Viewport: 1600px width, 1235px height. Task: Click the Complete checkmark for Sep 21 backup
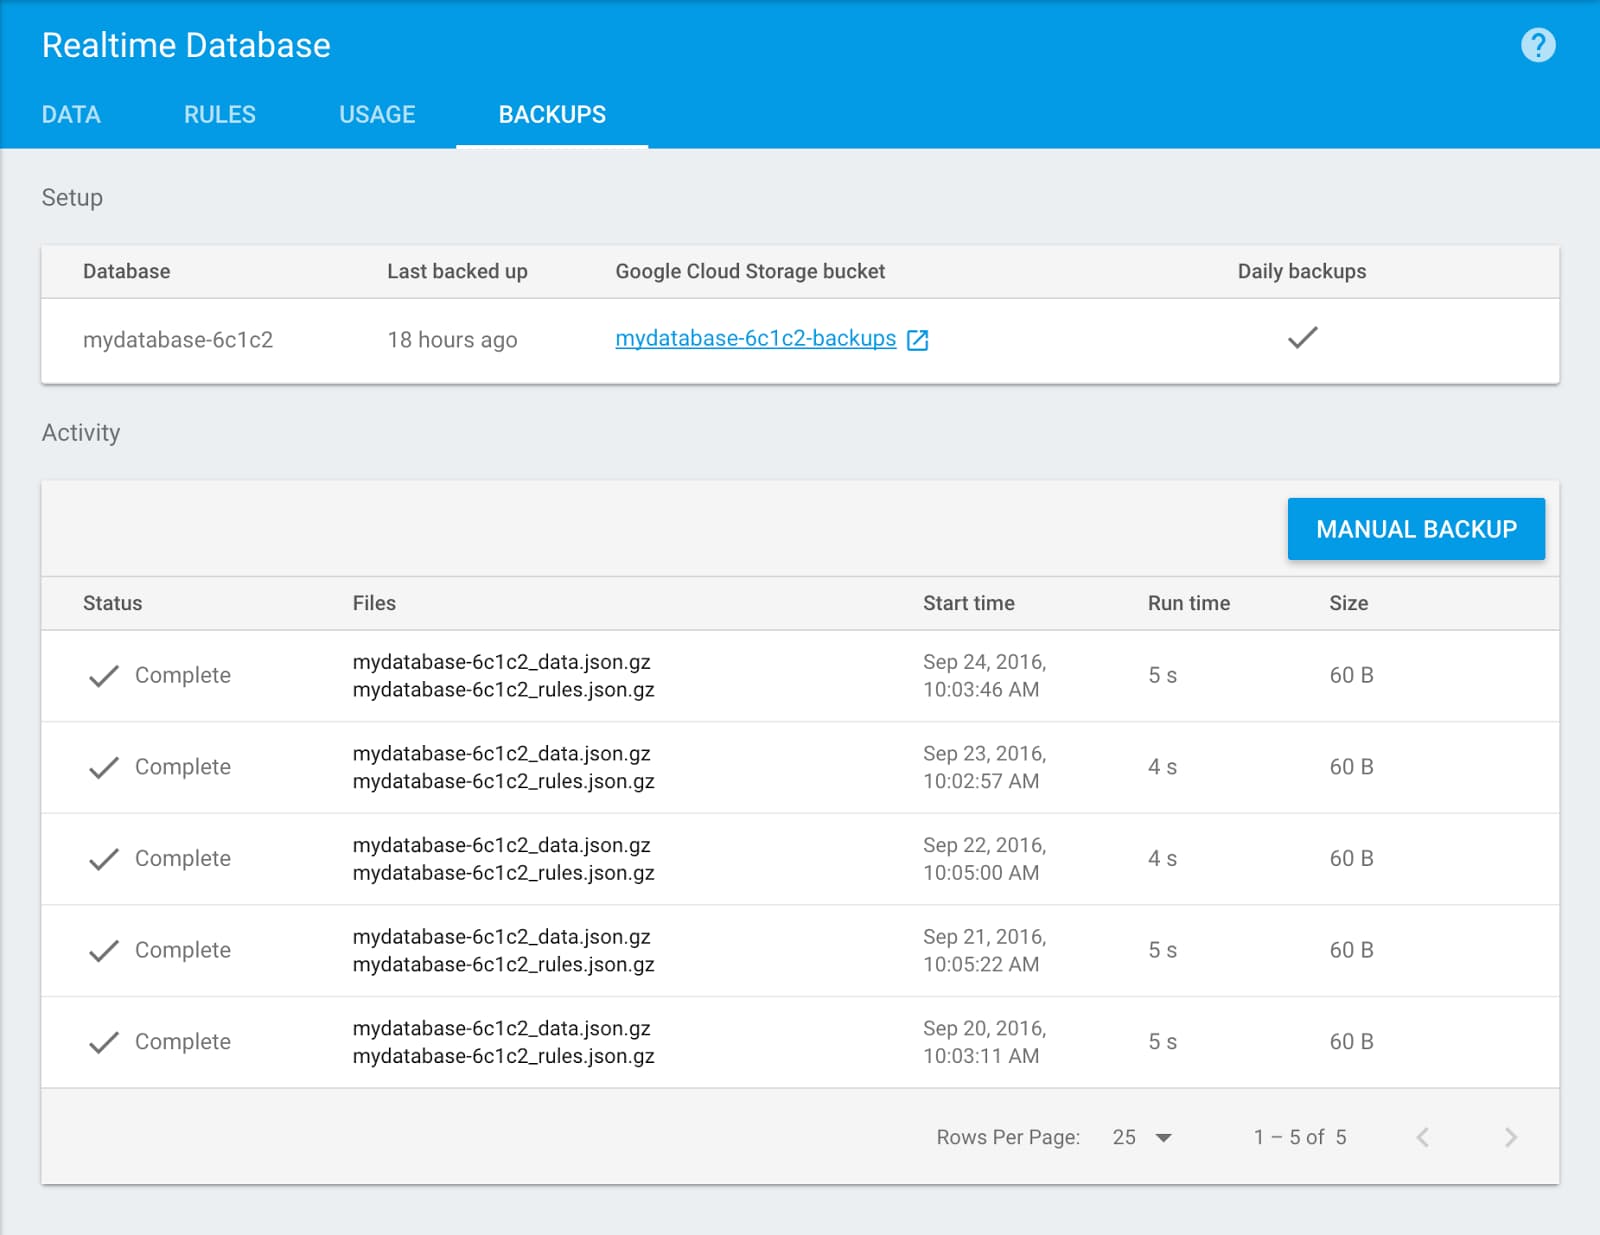pyautogui.click(x=104, y=950)
